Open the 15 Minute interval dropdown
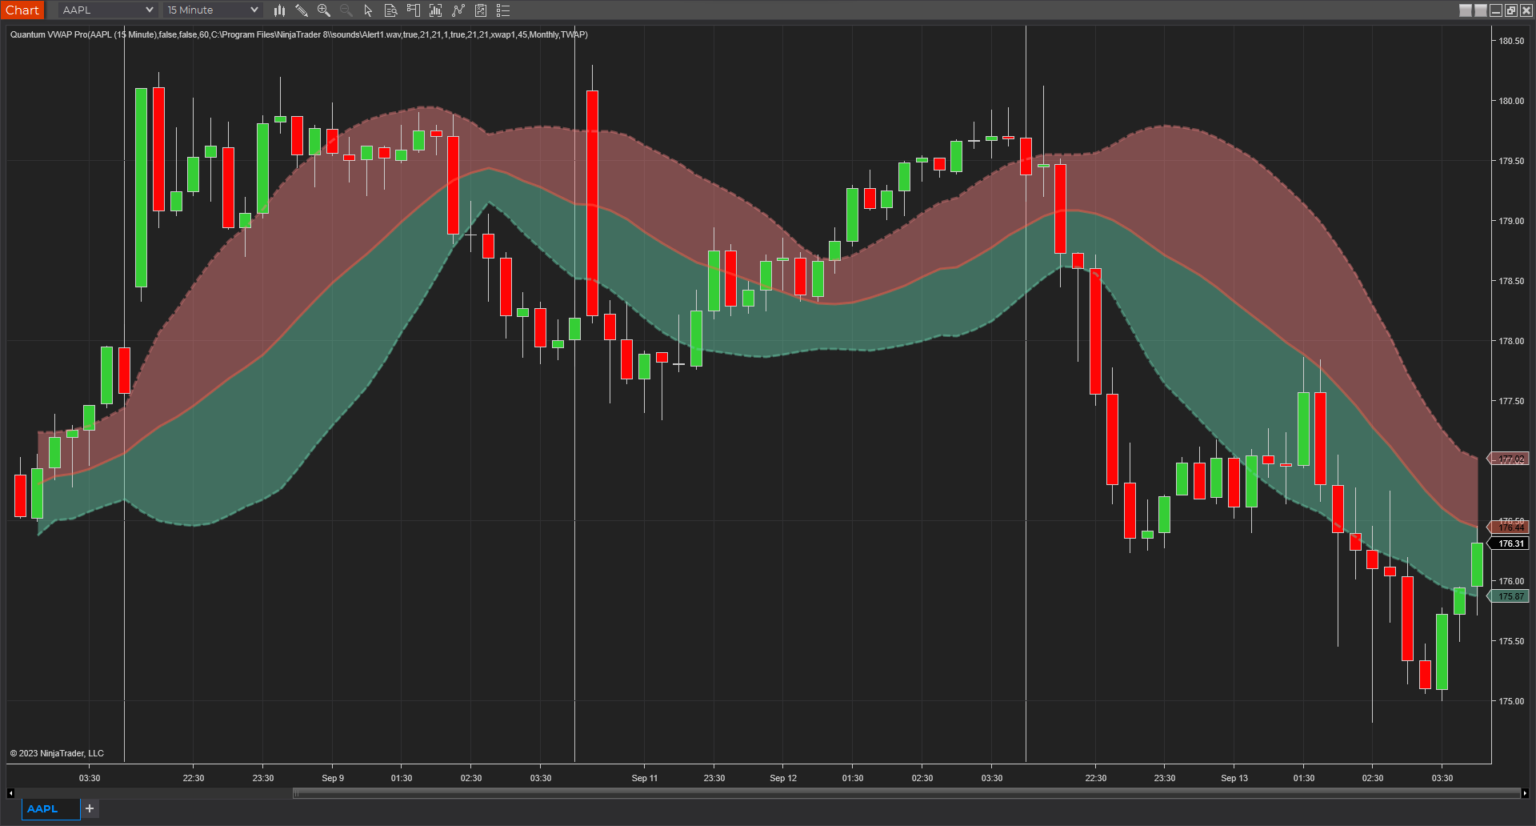Viewport: 1536px width, 826px height. click(x=210, y=10)
